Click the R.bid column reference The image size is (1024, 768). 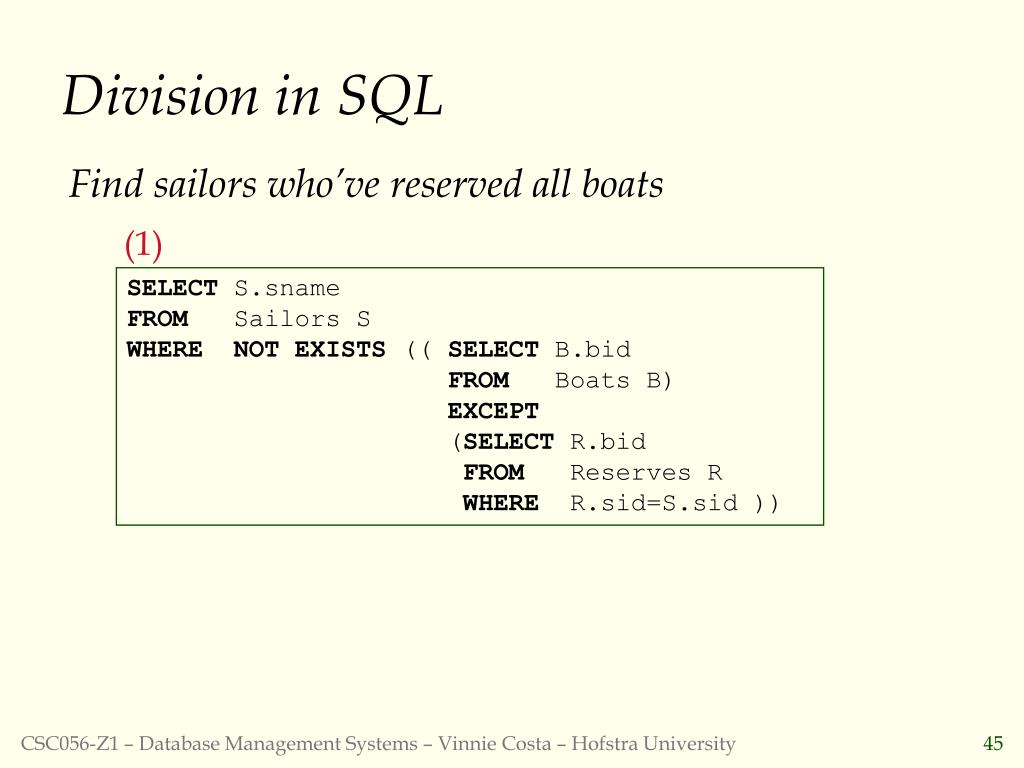(608, 441)
